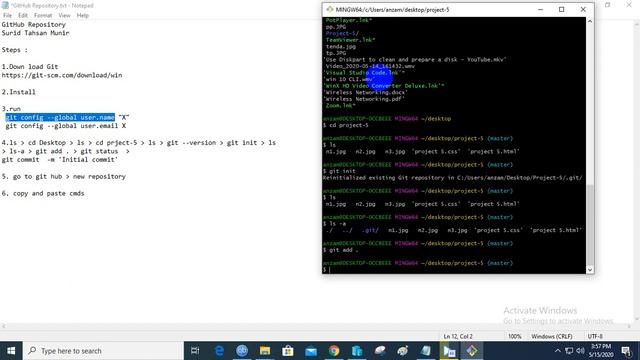Open the Windows Start menu
Viewport: 640px width, 360px height.
coord(11,351)
